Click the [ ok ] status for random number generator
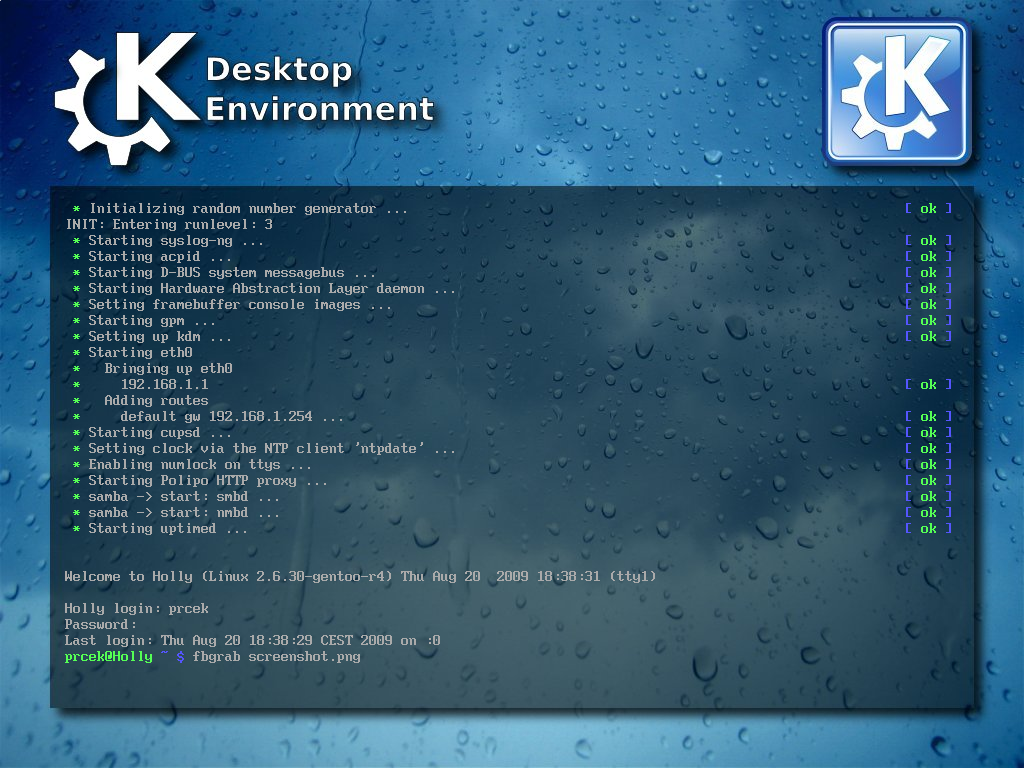Screen dimensions: 1024x768 [x=928, y=209]
